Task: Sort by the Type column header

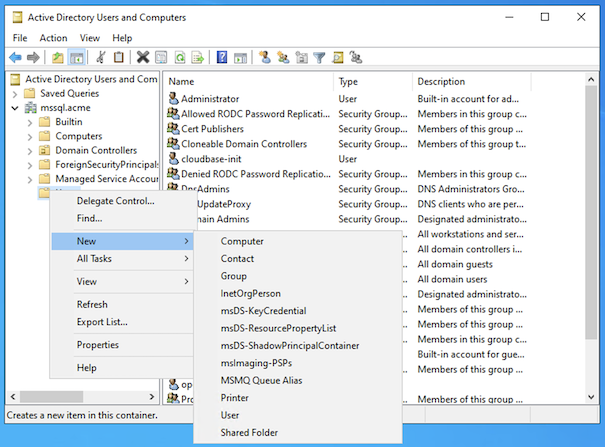Action: 373,81
